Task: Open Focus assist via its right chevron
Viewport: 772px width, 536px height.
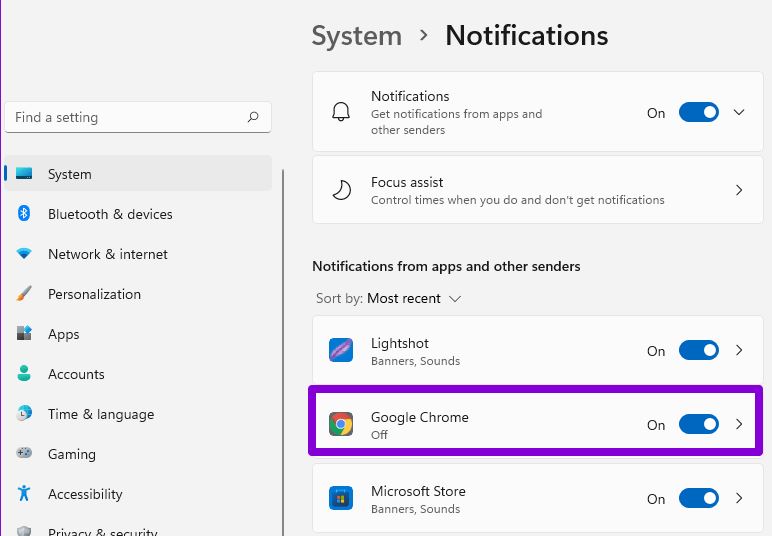Action: 739,190
